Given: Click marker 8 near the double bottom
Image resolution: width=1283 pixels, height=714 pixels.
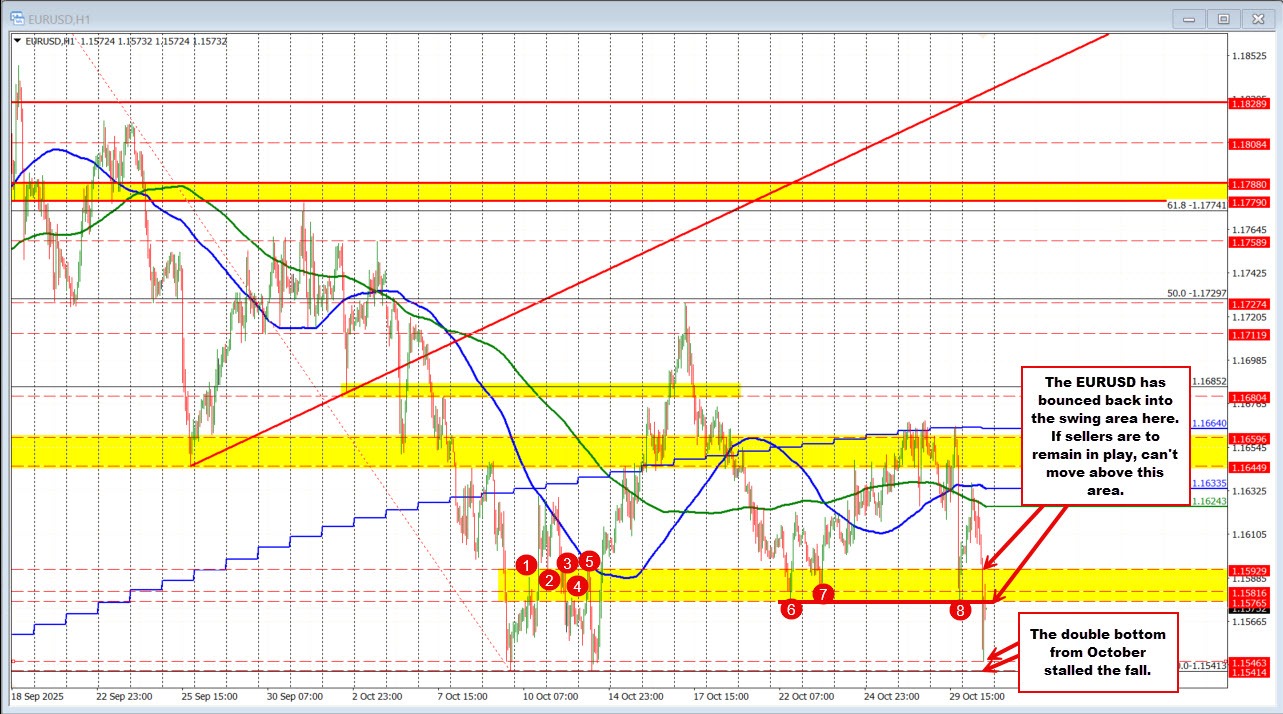Looking at the screenshot, I should (961, 608).
